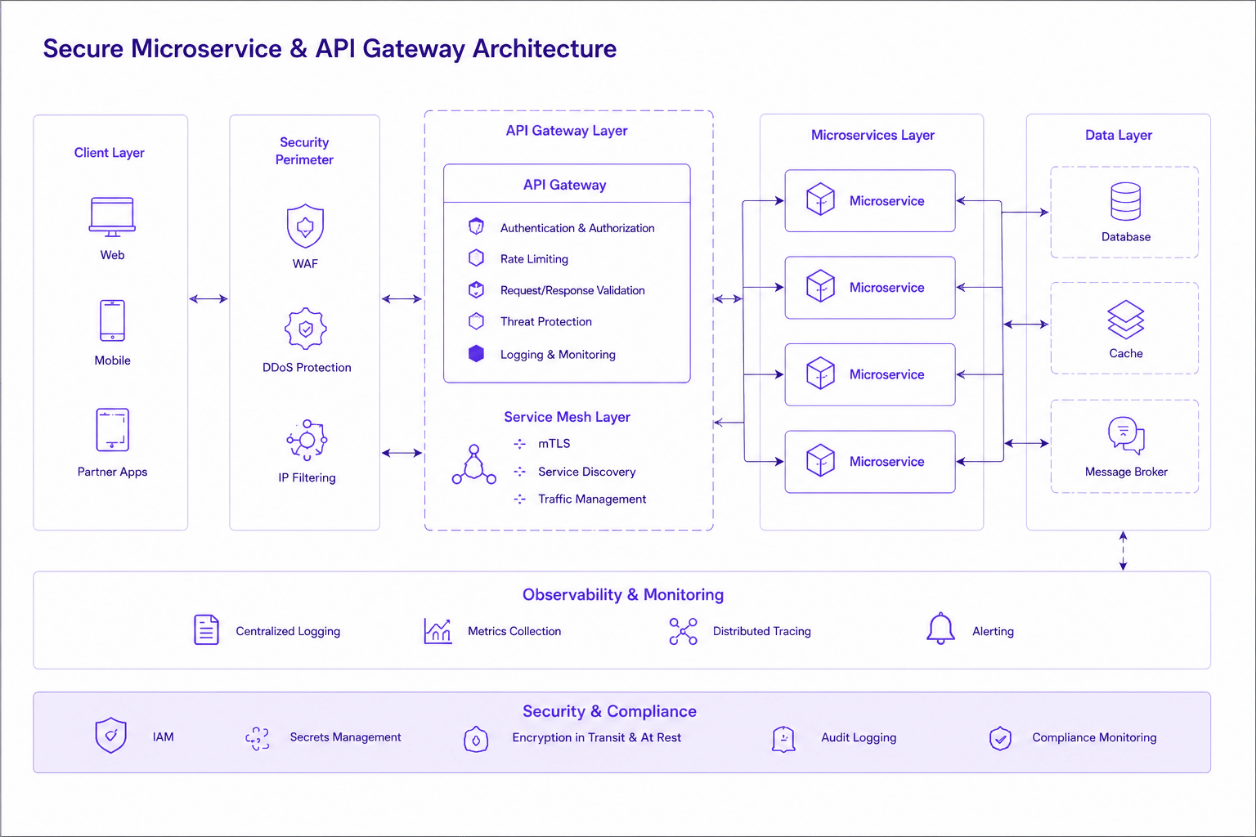Click the Request/Response Validation label
The image size is (1256, 837).
point(573,290)
